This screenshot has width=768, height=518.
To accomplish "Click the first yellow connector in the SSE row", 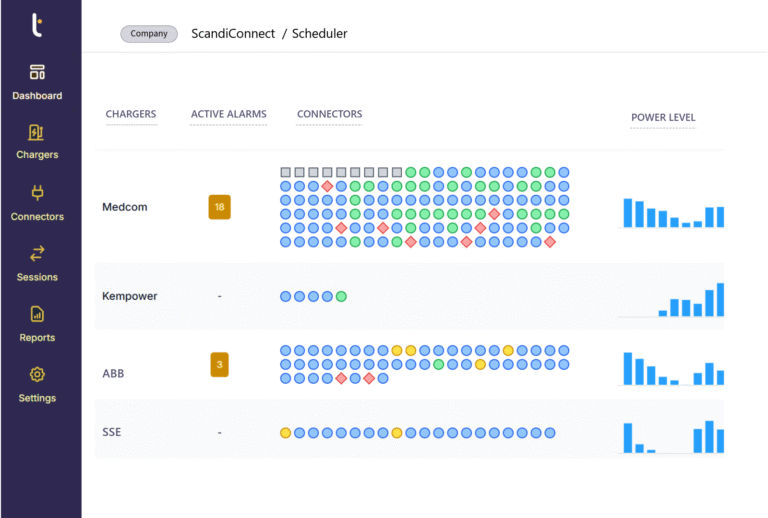I will tap(285, 433).
